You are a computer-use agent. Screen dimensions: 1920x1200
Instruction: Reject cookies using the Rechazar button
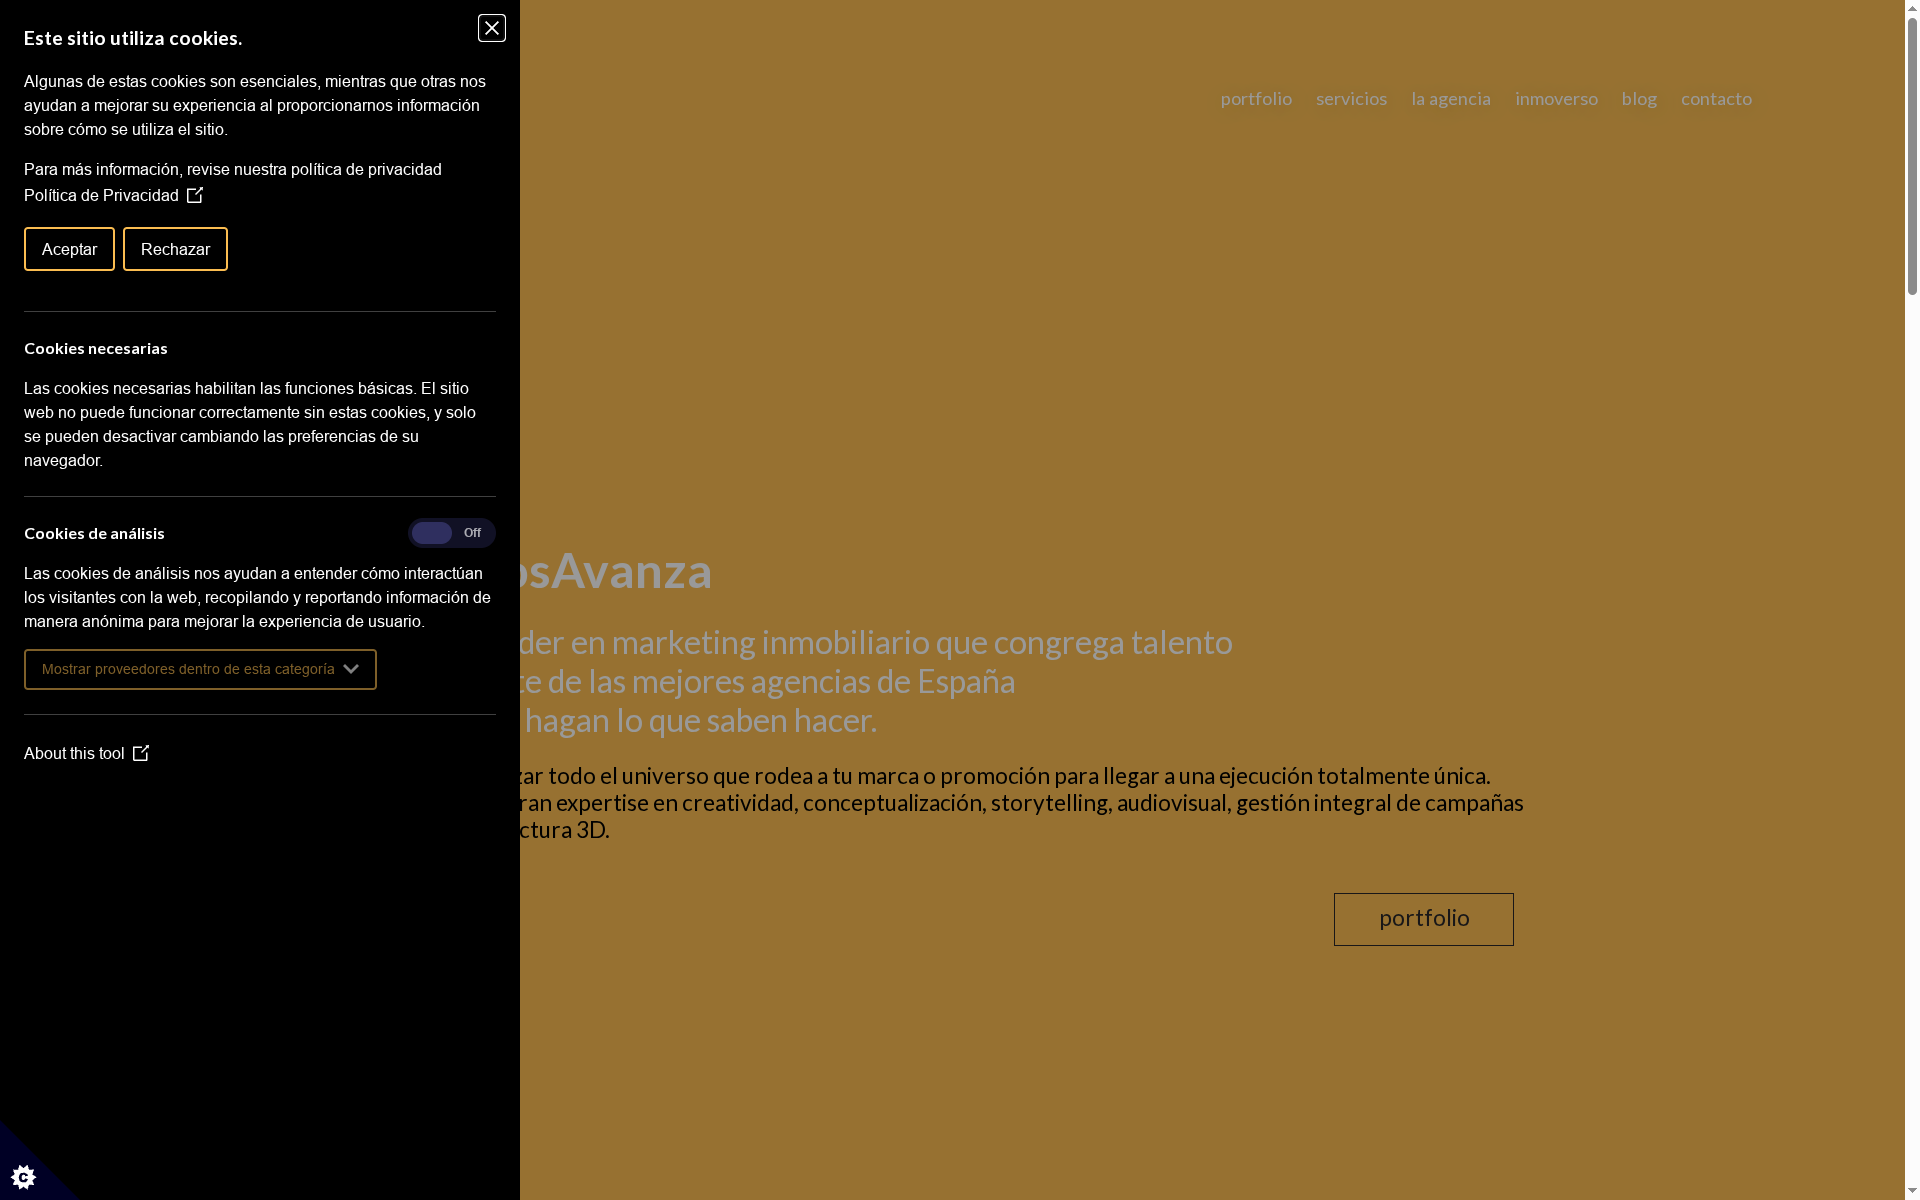pos(175,249)
